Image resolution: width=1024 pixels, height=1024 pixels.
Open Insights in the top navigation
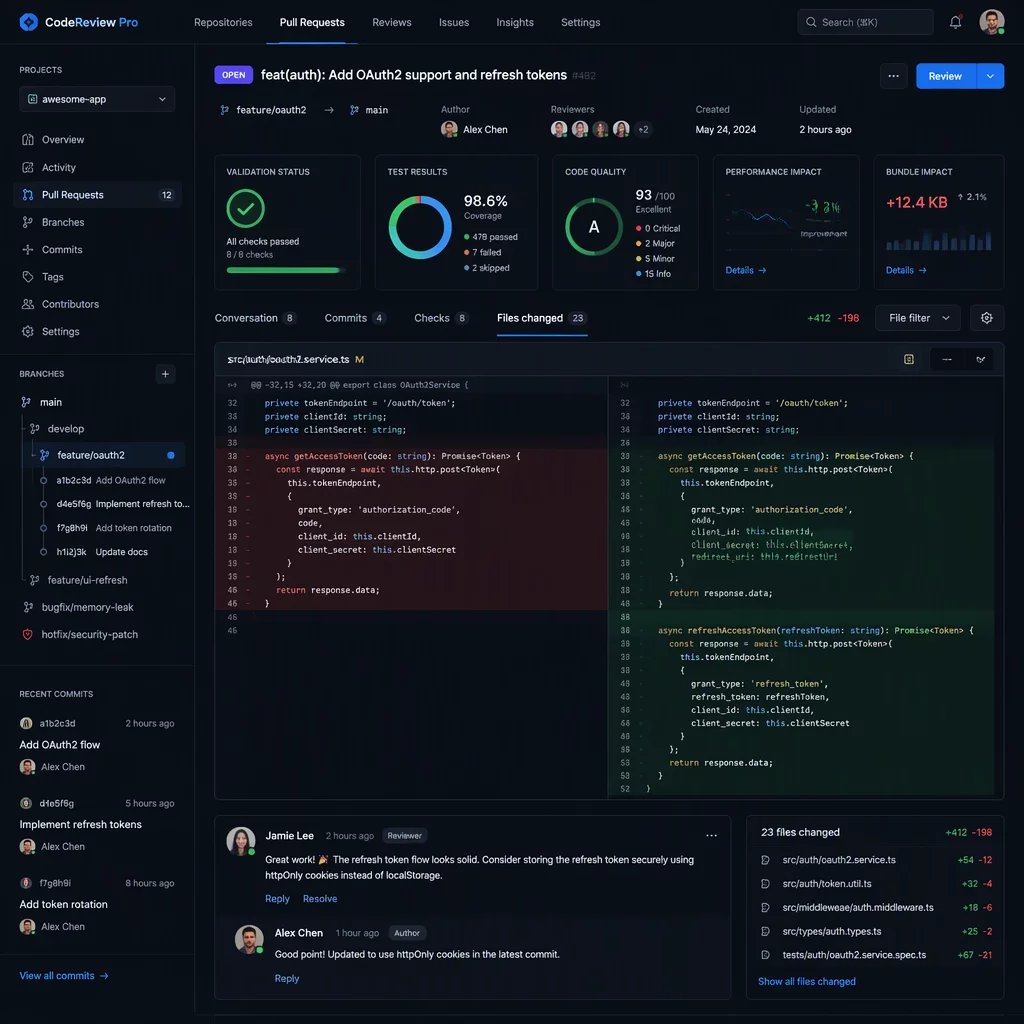point(515,22)
